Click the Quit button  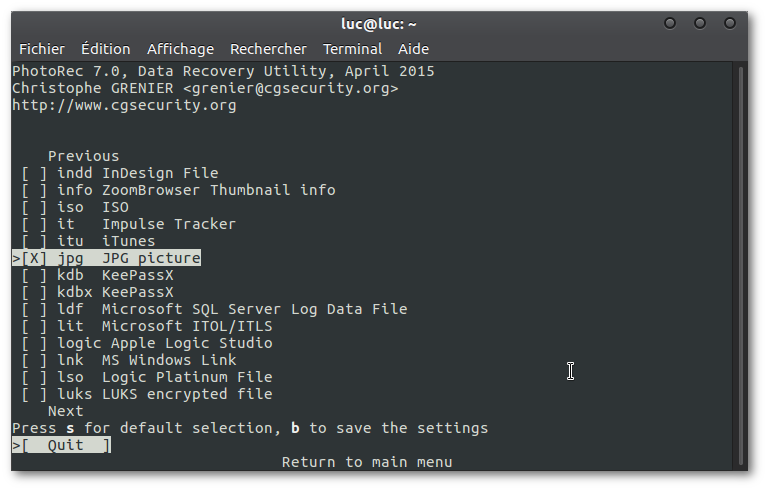tap(65, 445)
